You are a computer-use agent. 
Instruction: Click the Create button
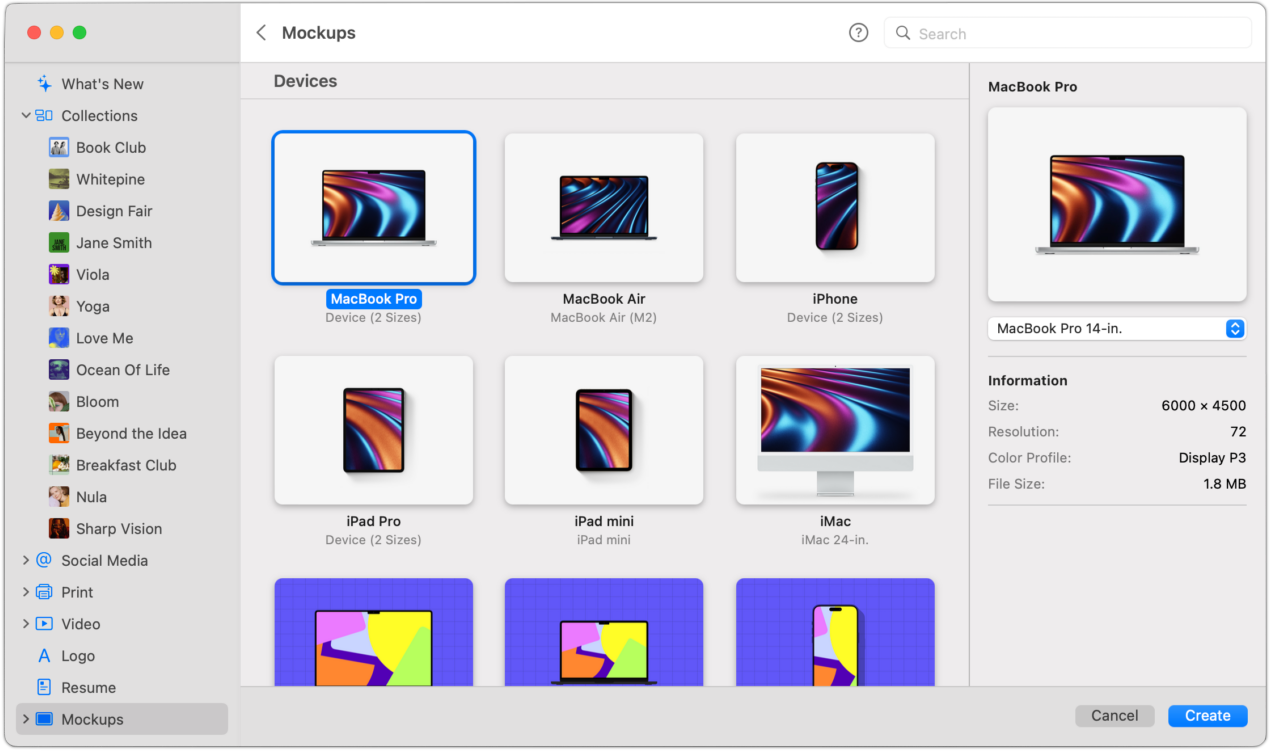pyautogui.click(x=1208, y=716)
